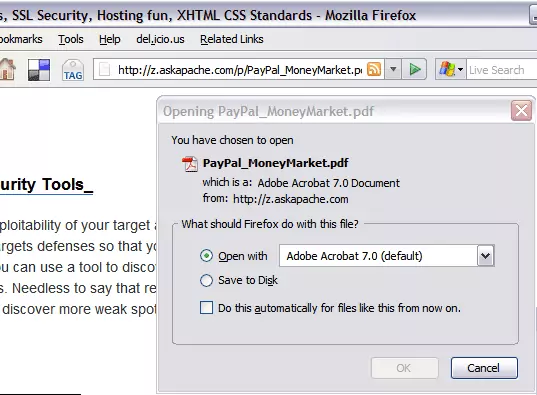Enable Do this automatically checkbox
The width and height of the screenshot is (537, 395).
click(x=206, y=308)
